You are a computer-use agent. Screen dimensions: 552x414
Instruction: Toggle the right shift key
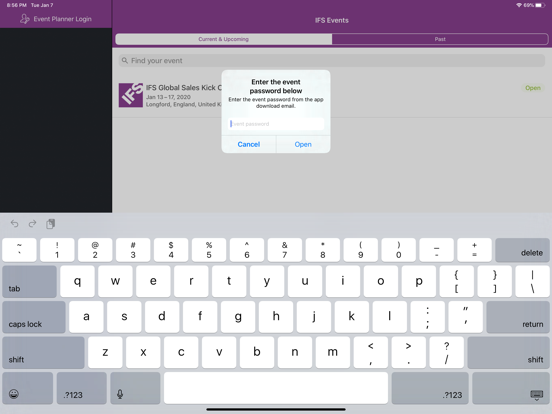click(x=509, y=353)
